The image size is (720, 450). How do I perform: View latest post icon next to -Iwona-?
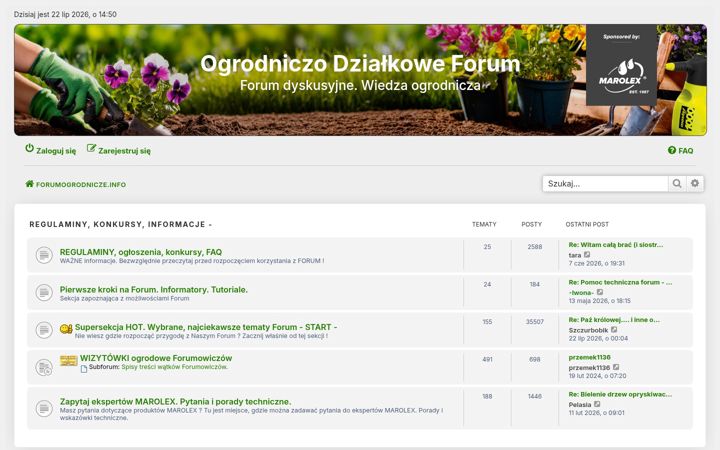click(600, 292)
